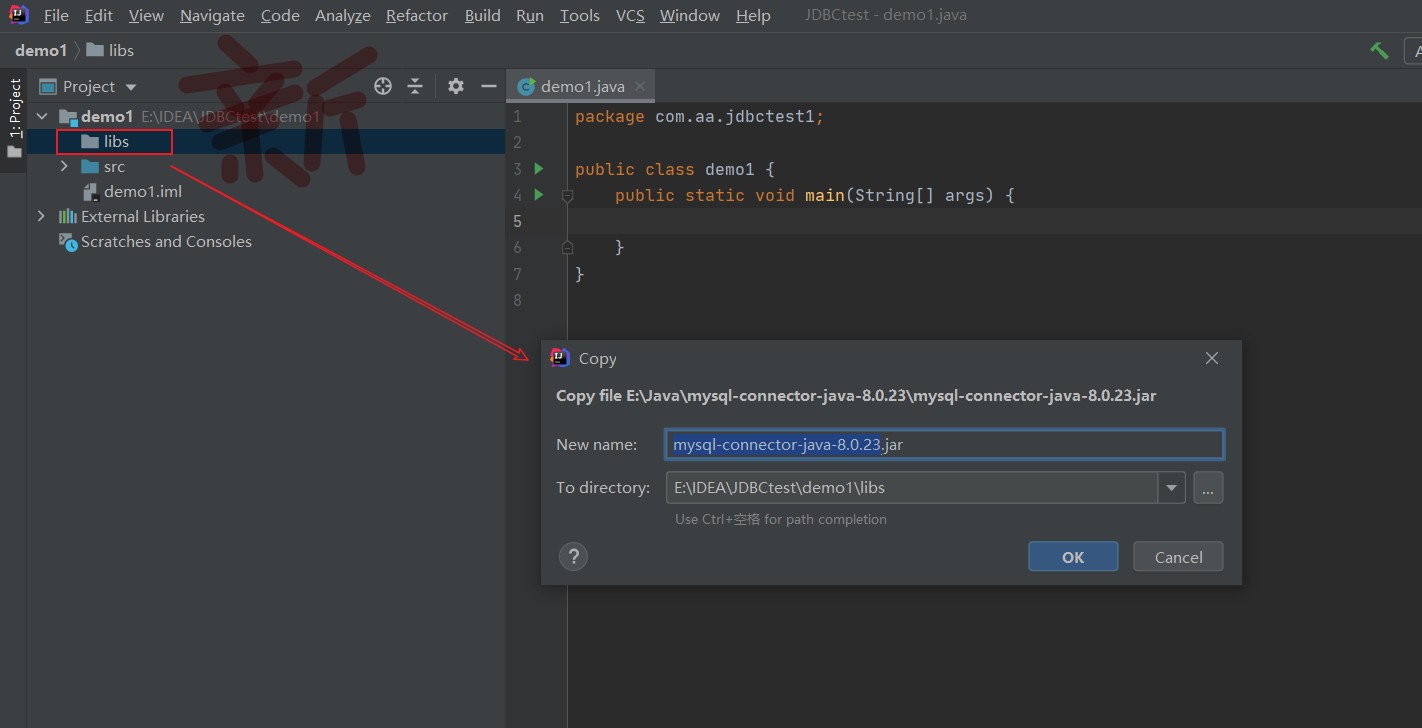Click Cancel in Copy dialog
Image resolution: width=1422 pixels, height=728 pixels.
click(x=1178, y=557)
